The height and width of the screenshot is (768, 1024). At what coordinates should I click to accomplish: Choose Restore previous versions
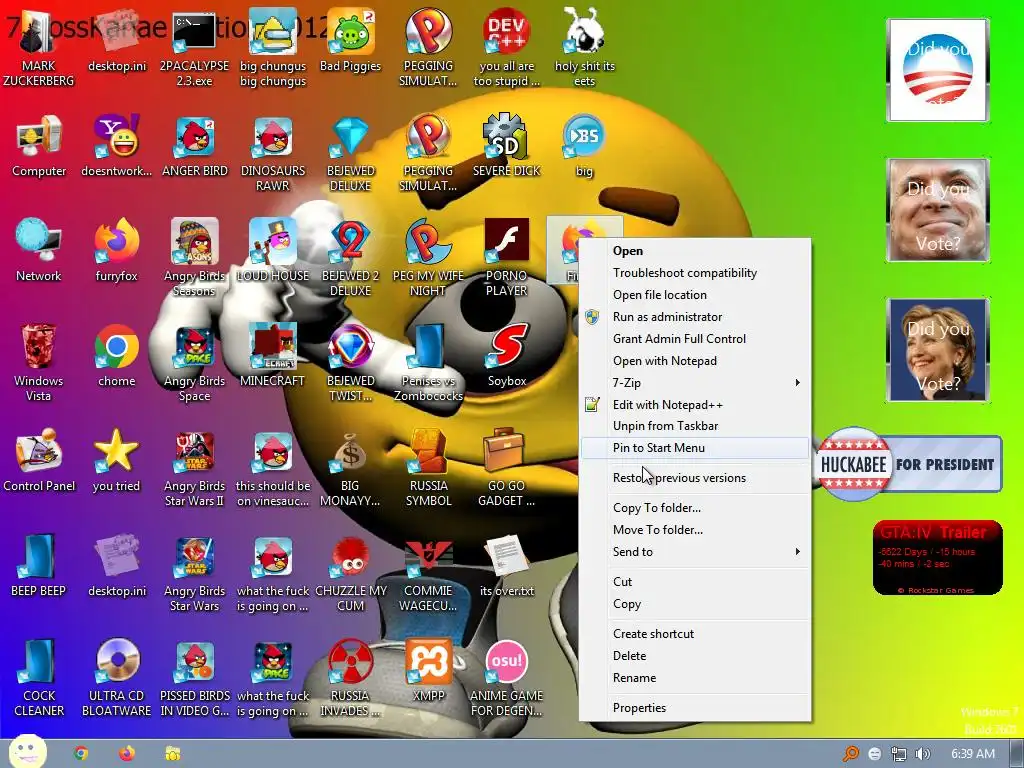tap(695, 478)
